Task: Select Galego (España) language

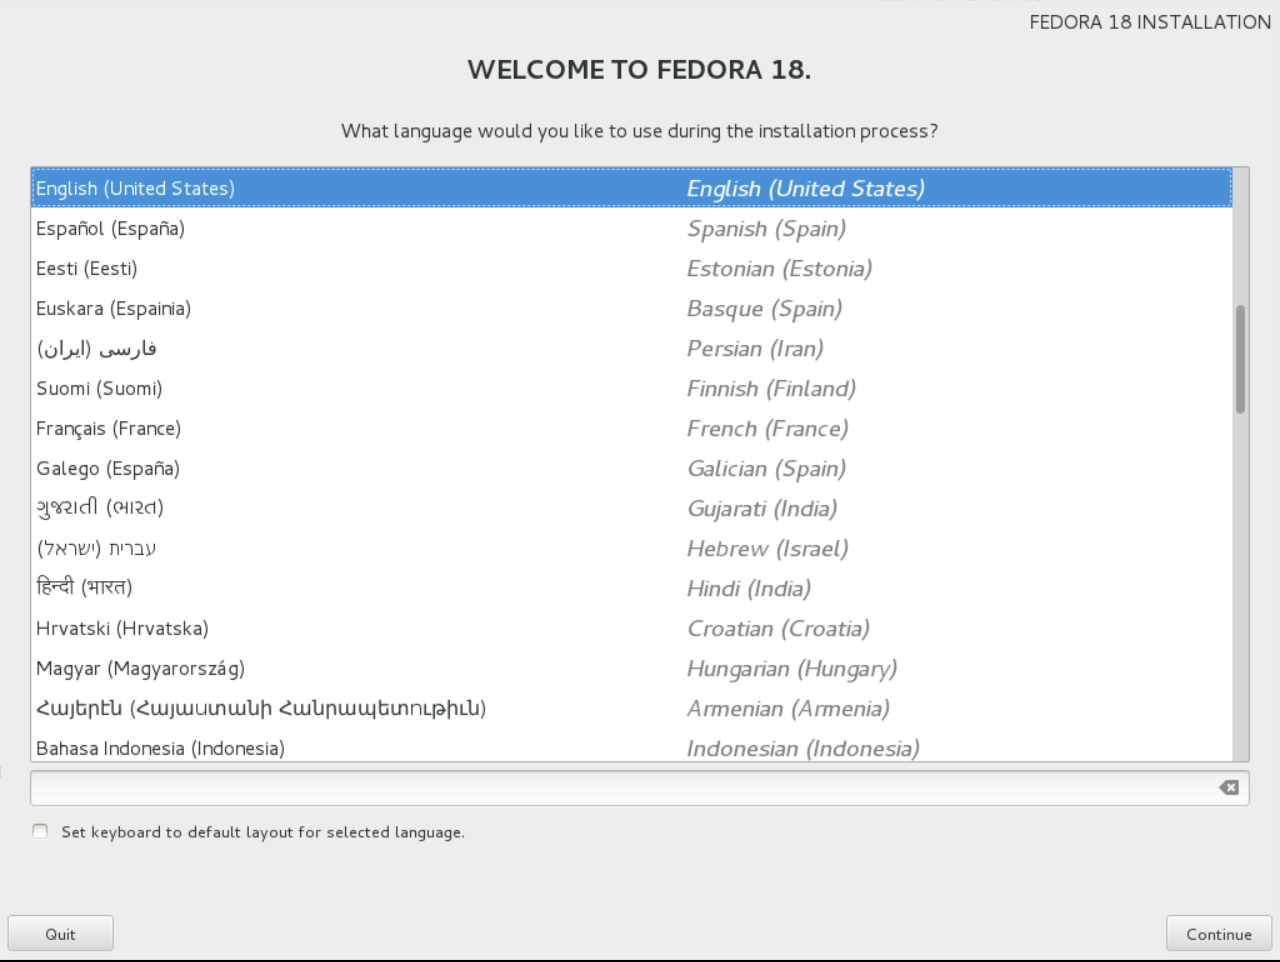Action: [x=632, y=468]
